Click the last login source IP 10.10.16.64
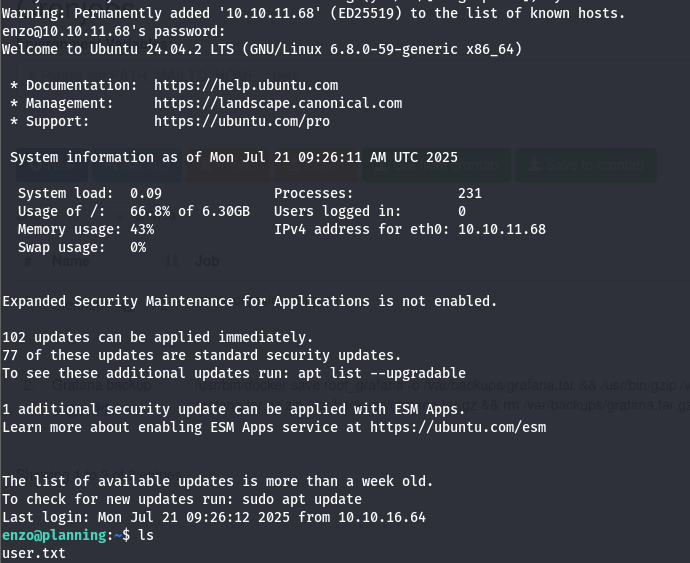Image resolution: width=690 pixels, height=563 pixels. coord(380,517)
